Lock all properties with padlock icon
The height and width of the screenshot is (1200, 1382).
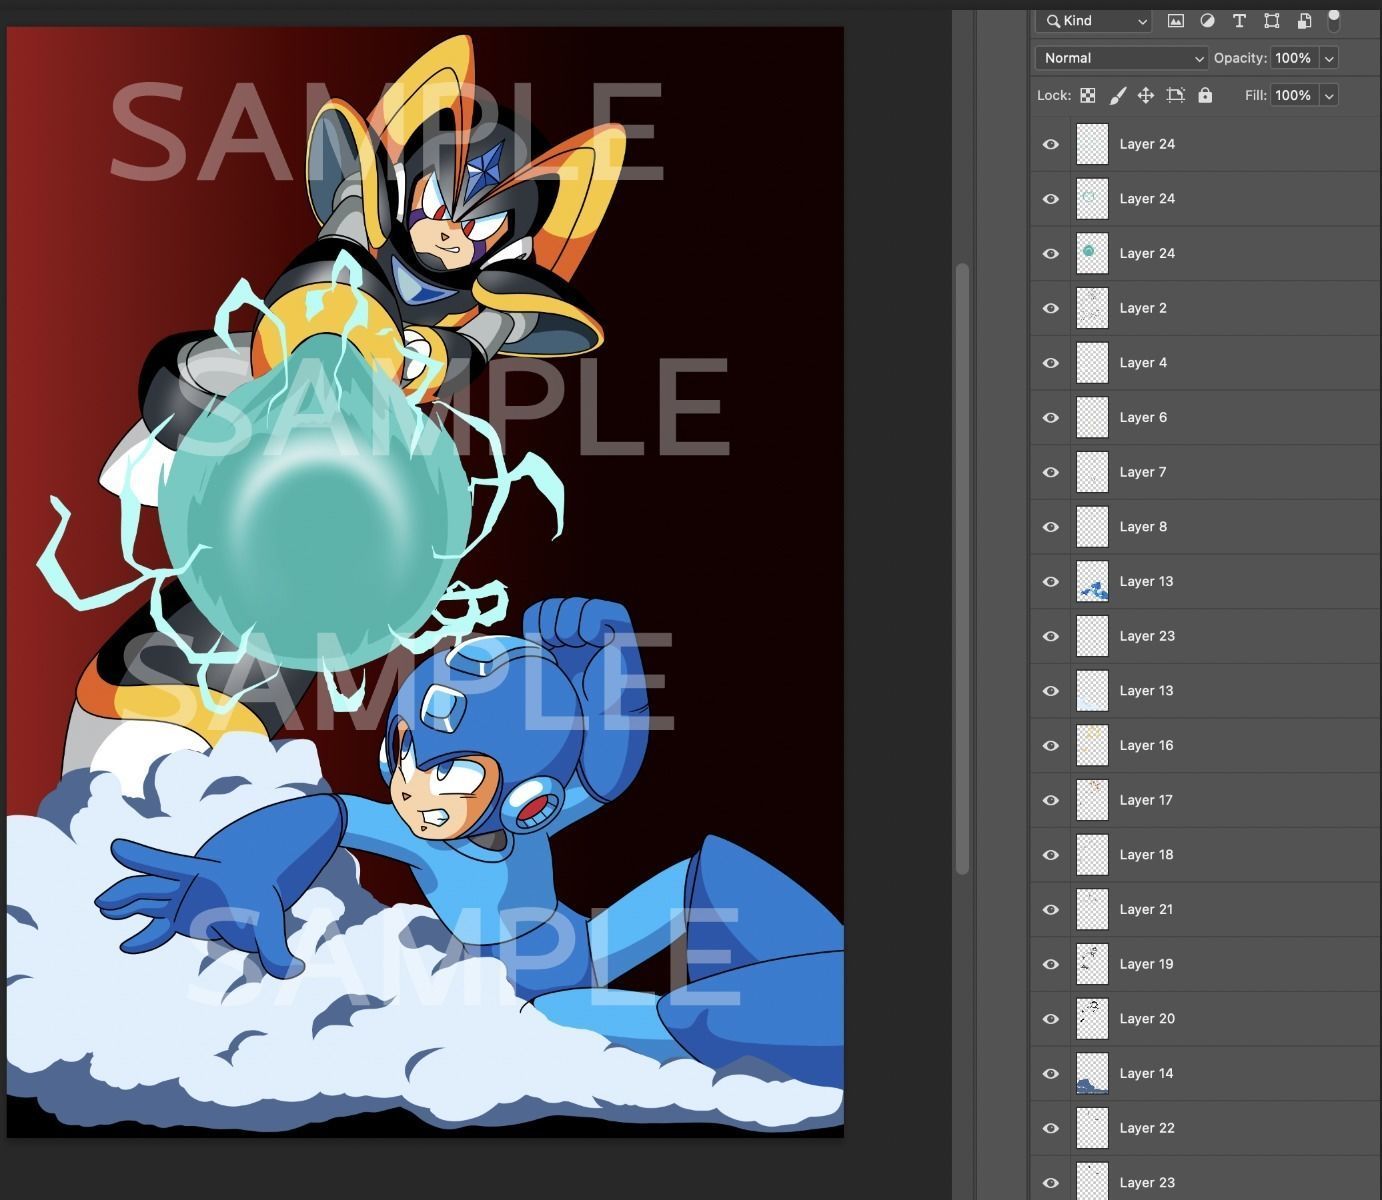1205,95
